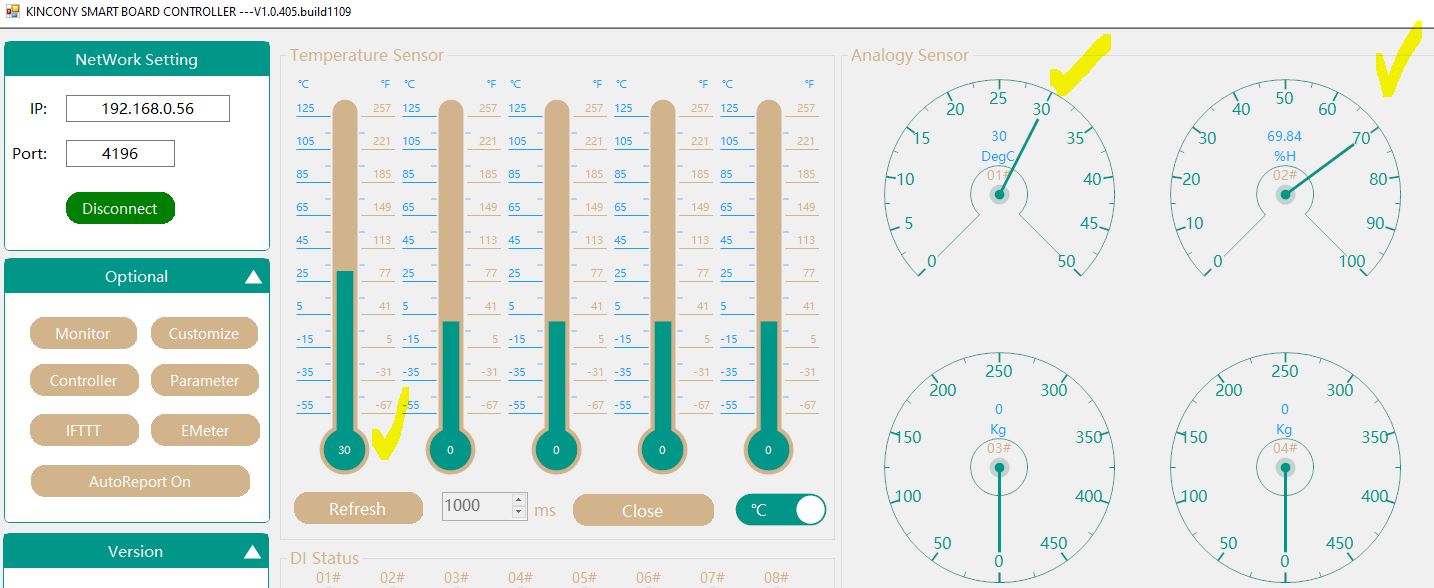Screen dimensions: 1434x588
Task: Click the 03# Kg gauge center hub
Action: coord(999,467)
